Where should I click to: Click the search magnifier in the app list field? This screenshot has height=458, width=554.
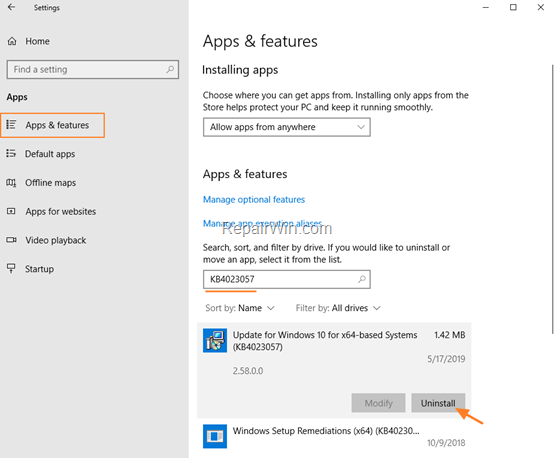(361, 280)
